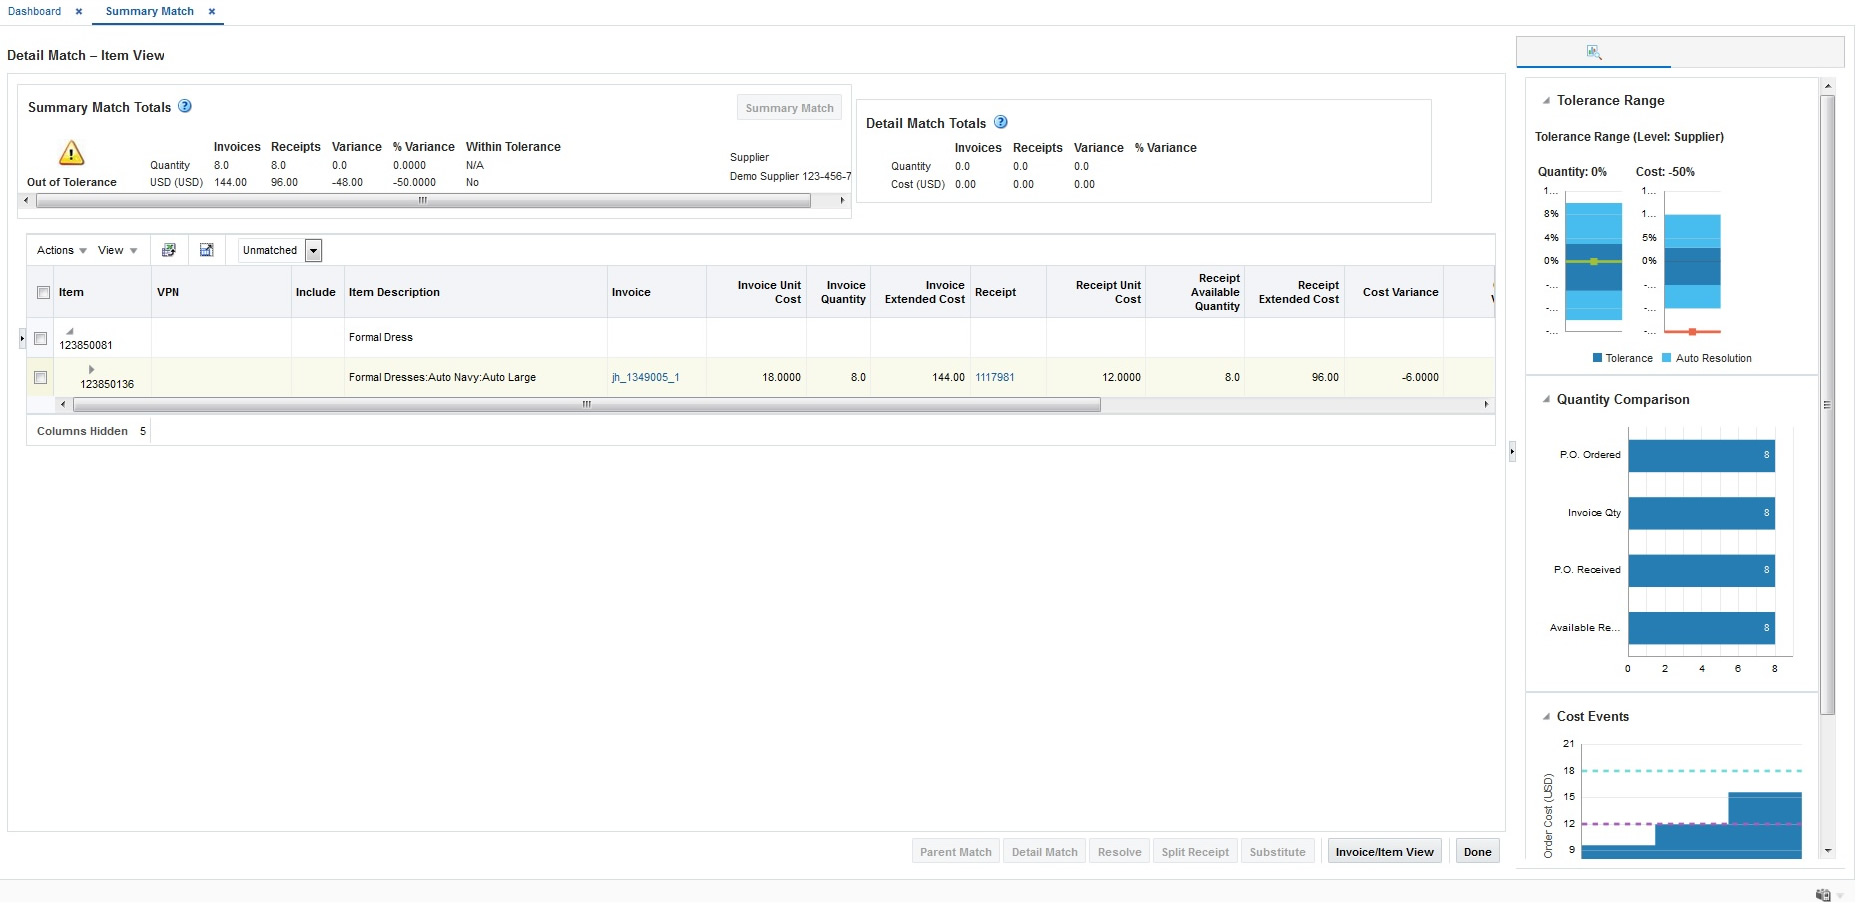Check the row checkbox for item 123850081

point(40,338)
